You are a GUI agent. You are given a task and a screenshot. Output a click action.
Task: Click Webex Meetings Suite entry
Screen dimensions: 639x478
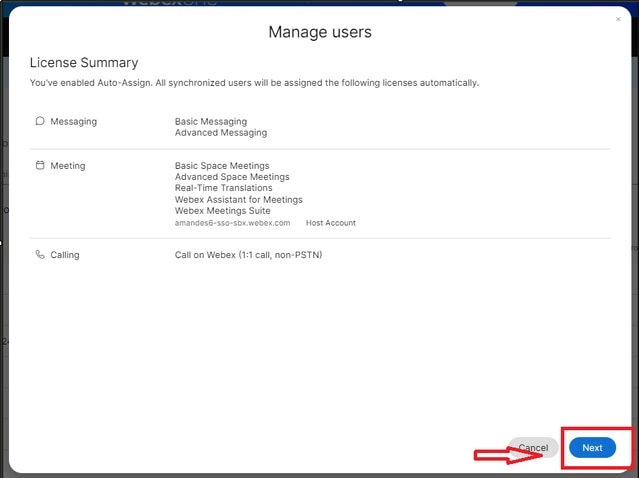coord(223,211)
